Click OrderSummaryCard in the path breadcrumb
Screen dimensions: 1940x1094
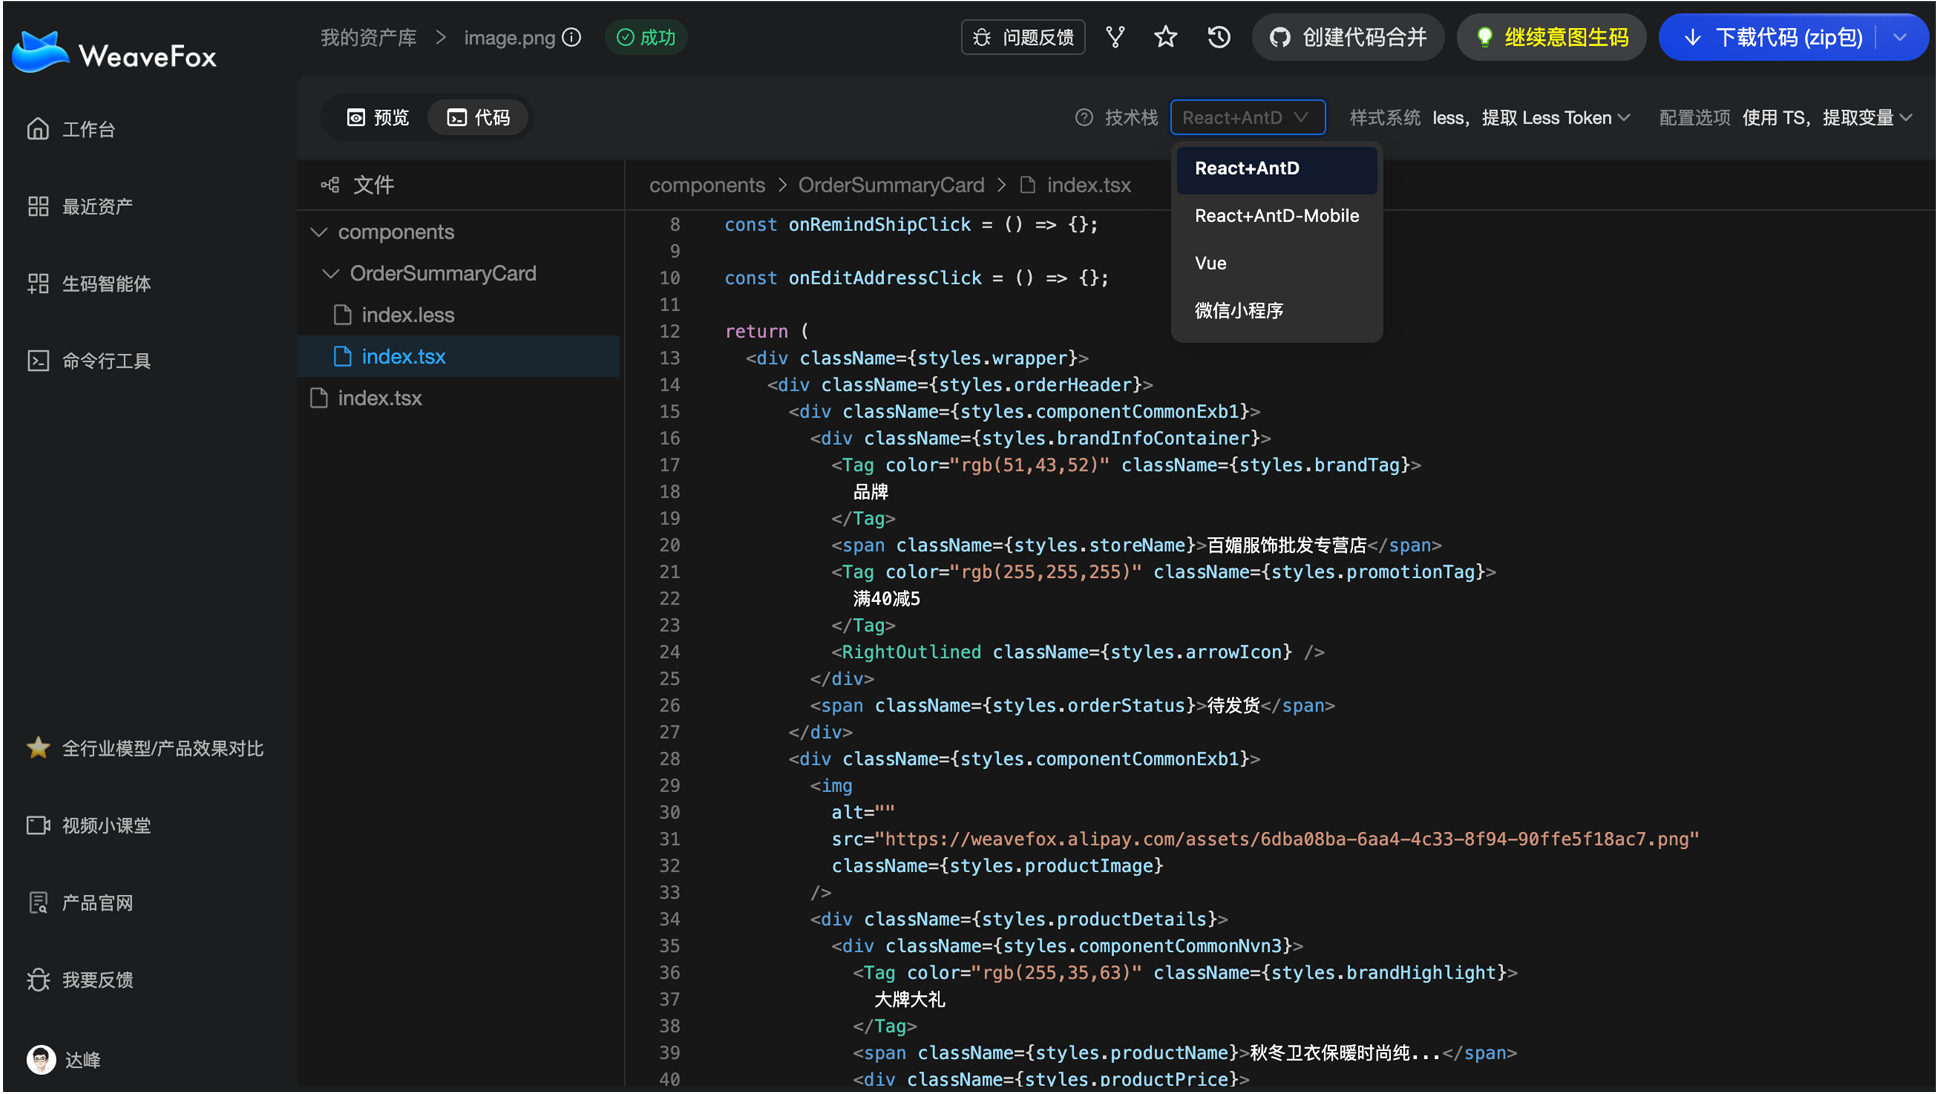[x=891, y=185]
